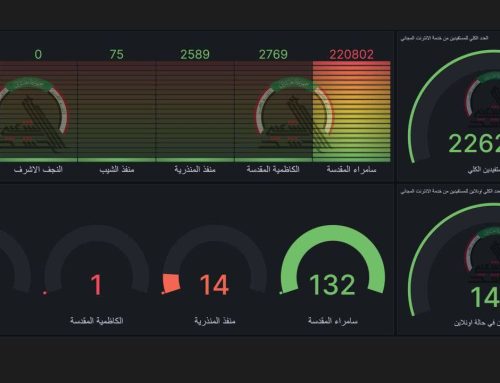This screenshot has width=500, height=383.
Task: Click the value 2589 above منفذ المنذرية bar
Action: [195, 54]
